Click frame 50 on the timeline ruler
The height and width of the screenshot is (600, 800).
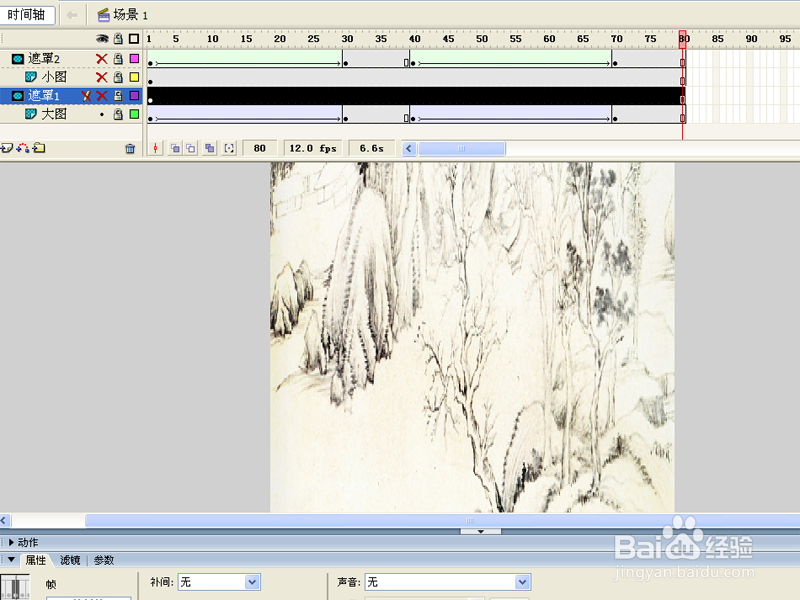pyautogui.click(x=482, y=39)
